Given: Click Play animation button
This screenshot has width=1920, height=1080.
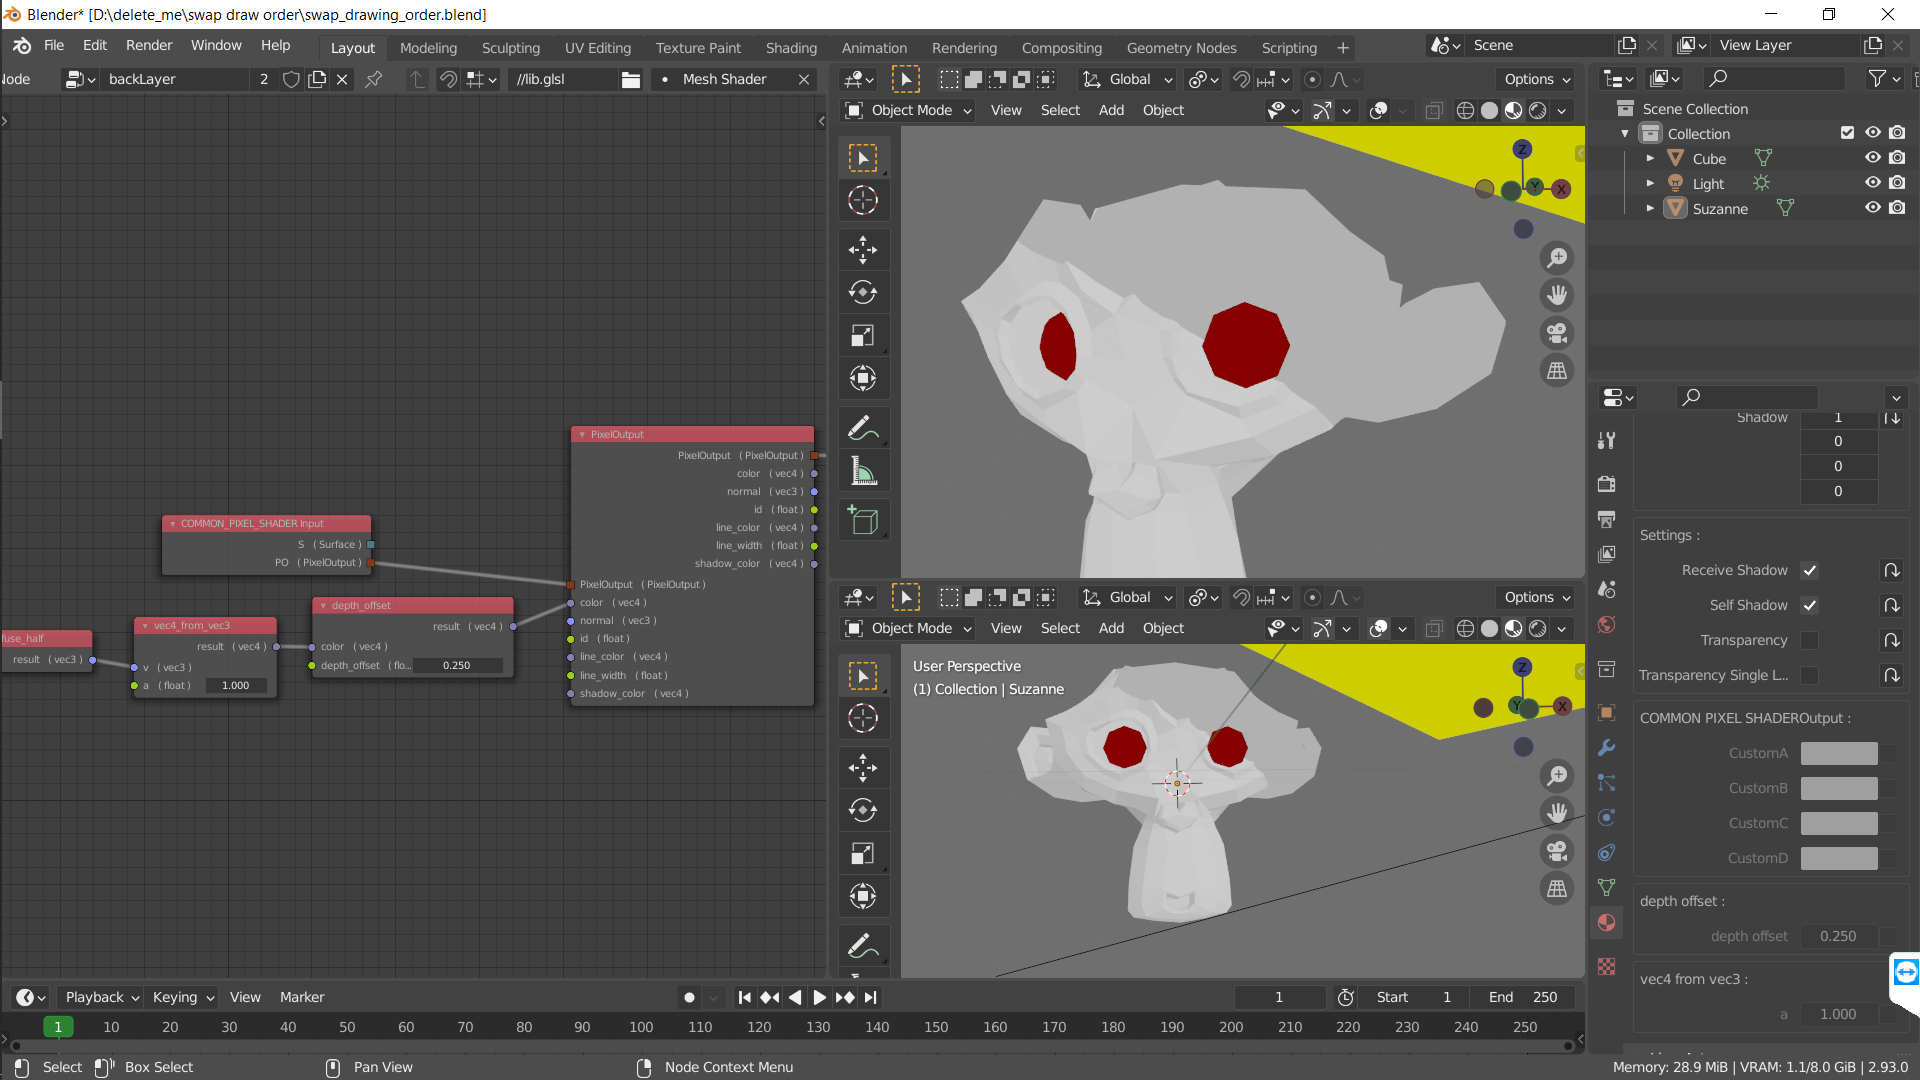Looking at the screenshot, I should point(819,997).
